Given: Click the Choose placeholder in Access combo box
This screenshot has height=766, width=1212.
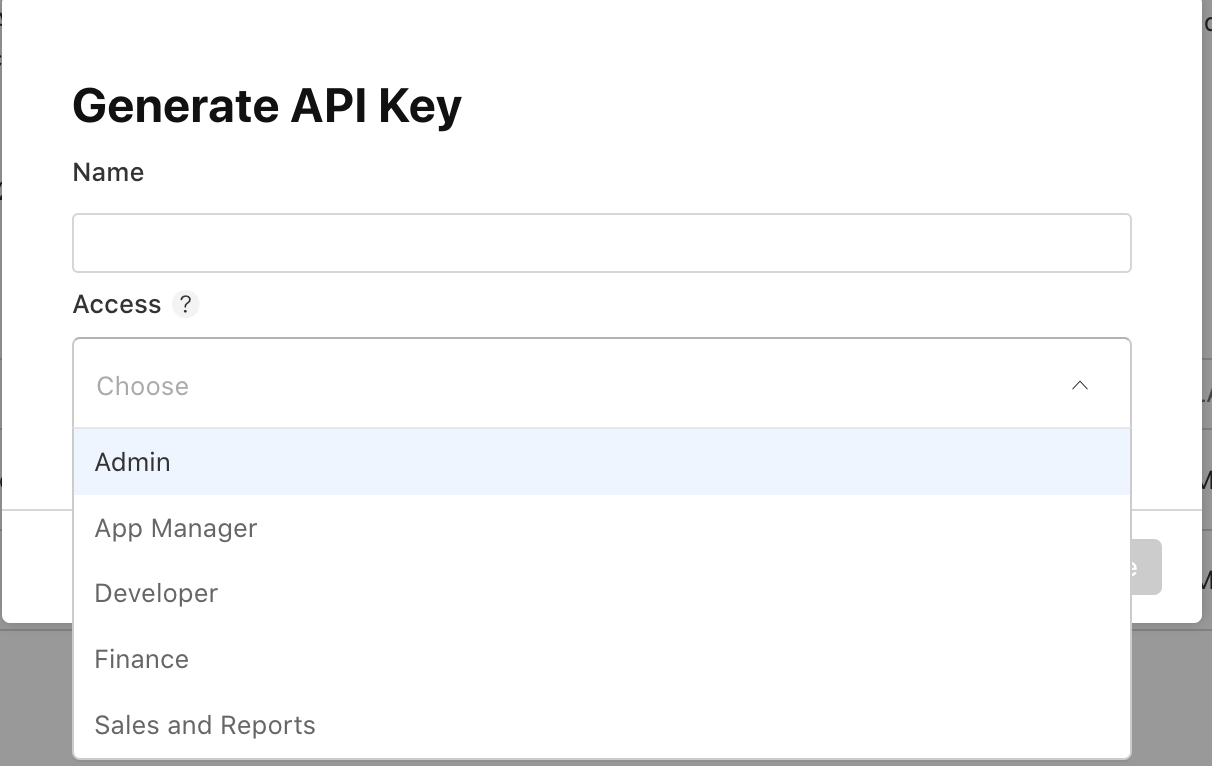Looking at the screenshot, I should [142, 386].
